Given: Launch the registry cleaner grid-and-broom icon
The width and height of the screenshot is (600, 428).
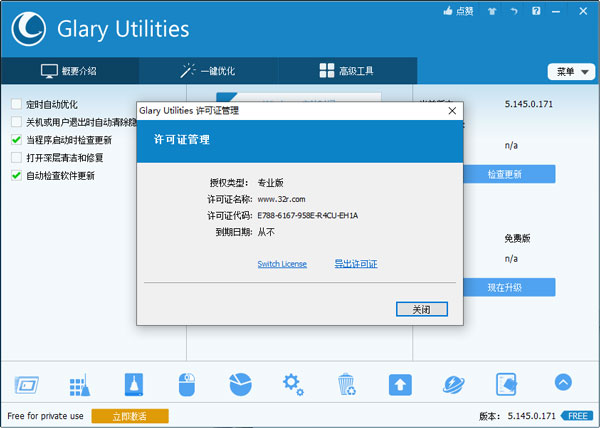Looking at the screenshot, I should click(80, 385).
